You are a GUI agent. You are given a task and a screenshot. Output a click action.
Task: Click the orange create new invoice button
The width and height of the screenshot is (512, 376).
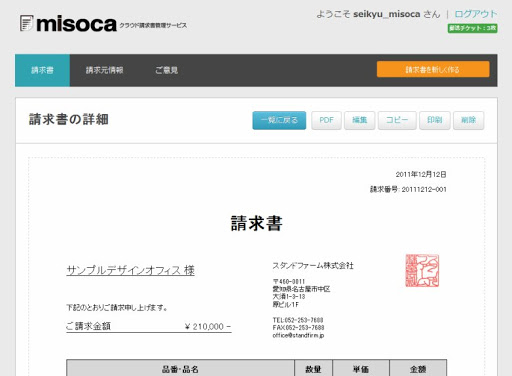(x=433, y=69)
